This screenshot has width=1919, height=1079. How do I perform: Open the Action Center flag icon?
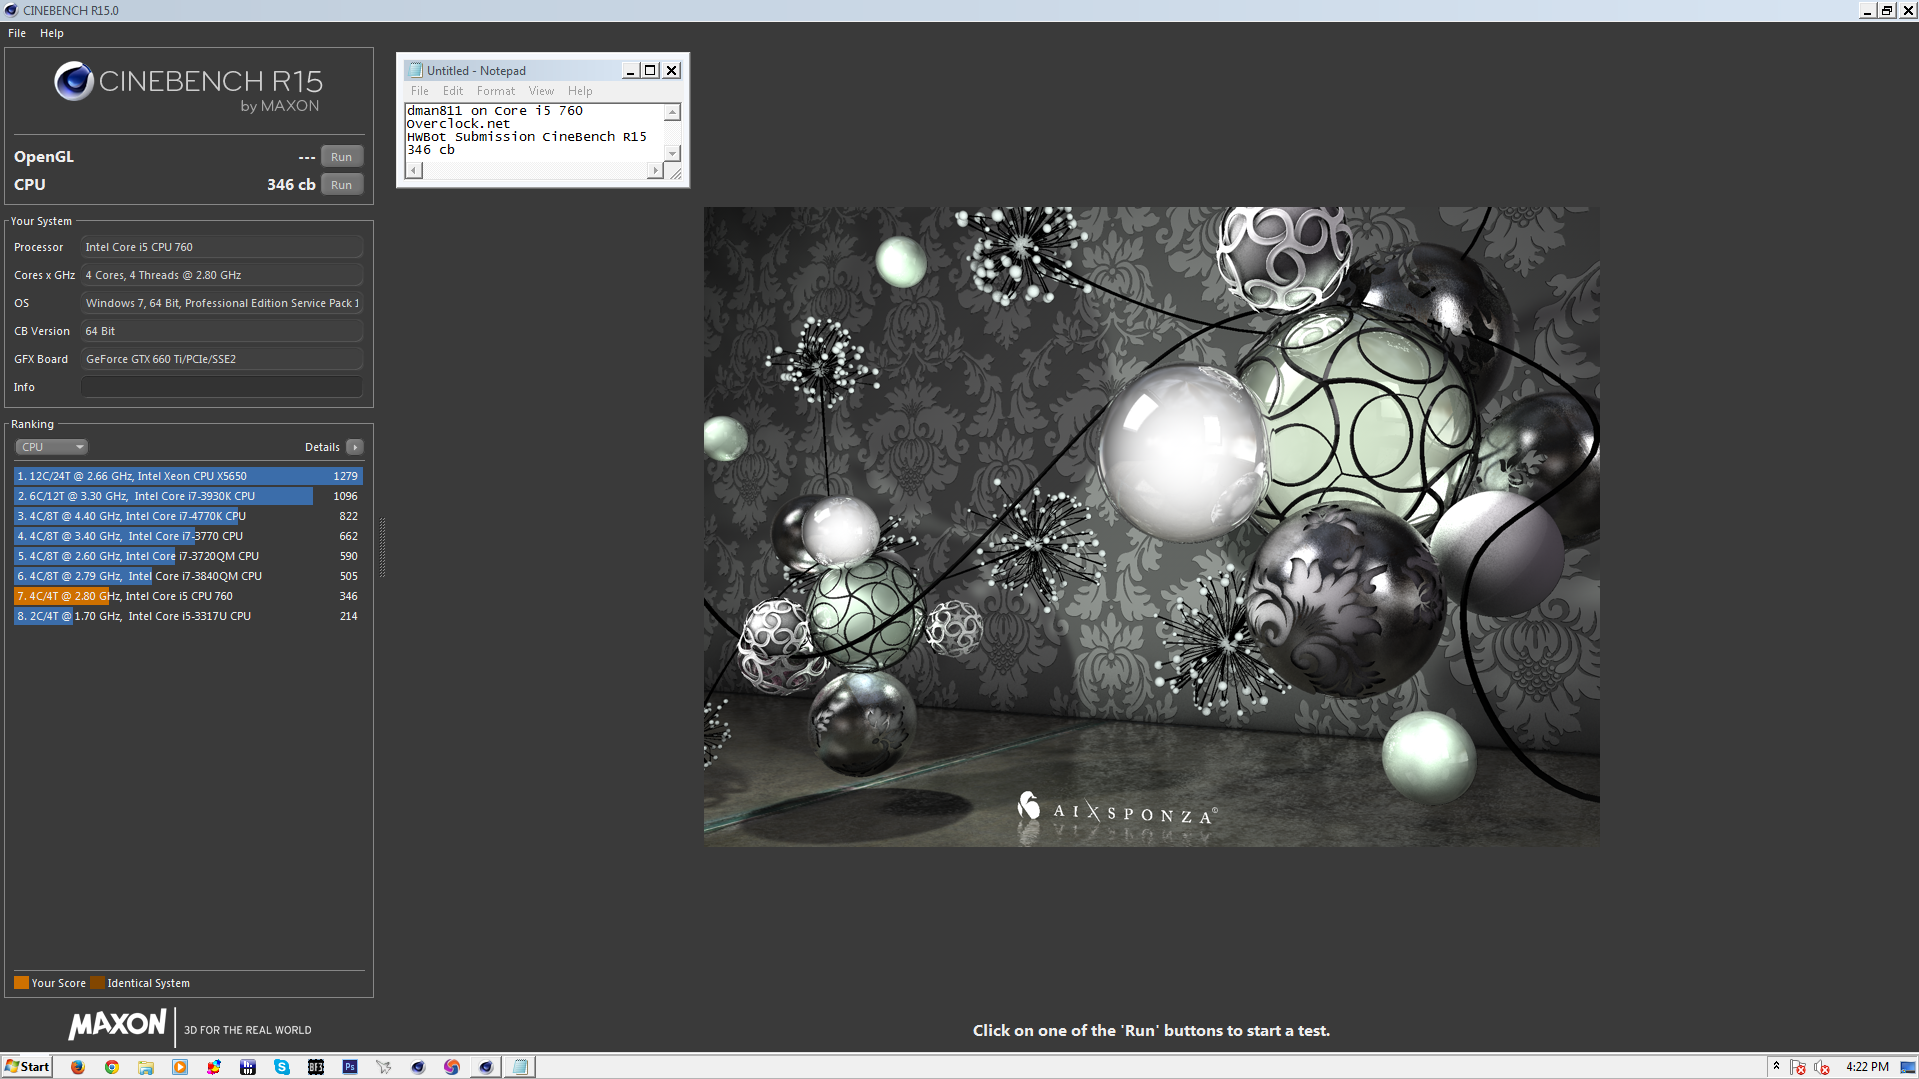[1798, 1067]
